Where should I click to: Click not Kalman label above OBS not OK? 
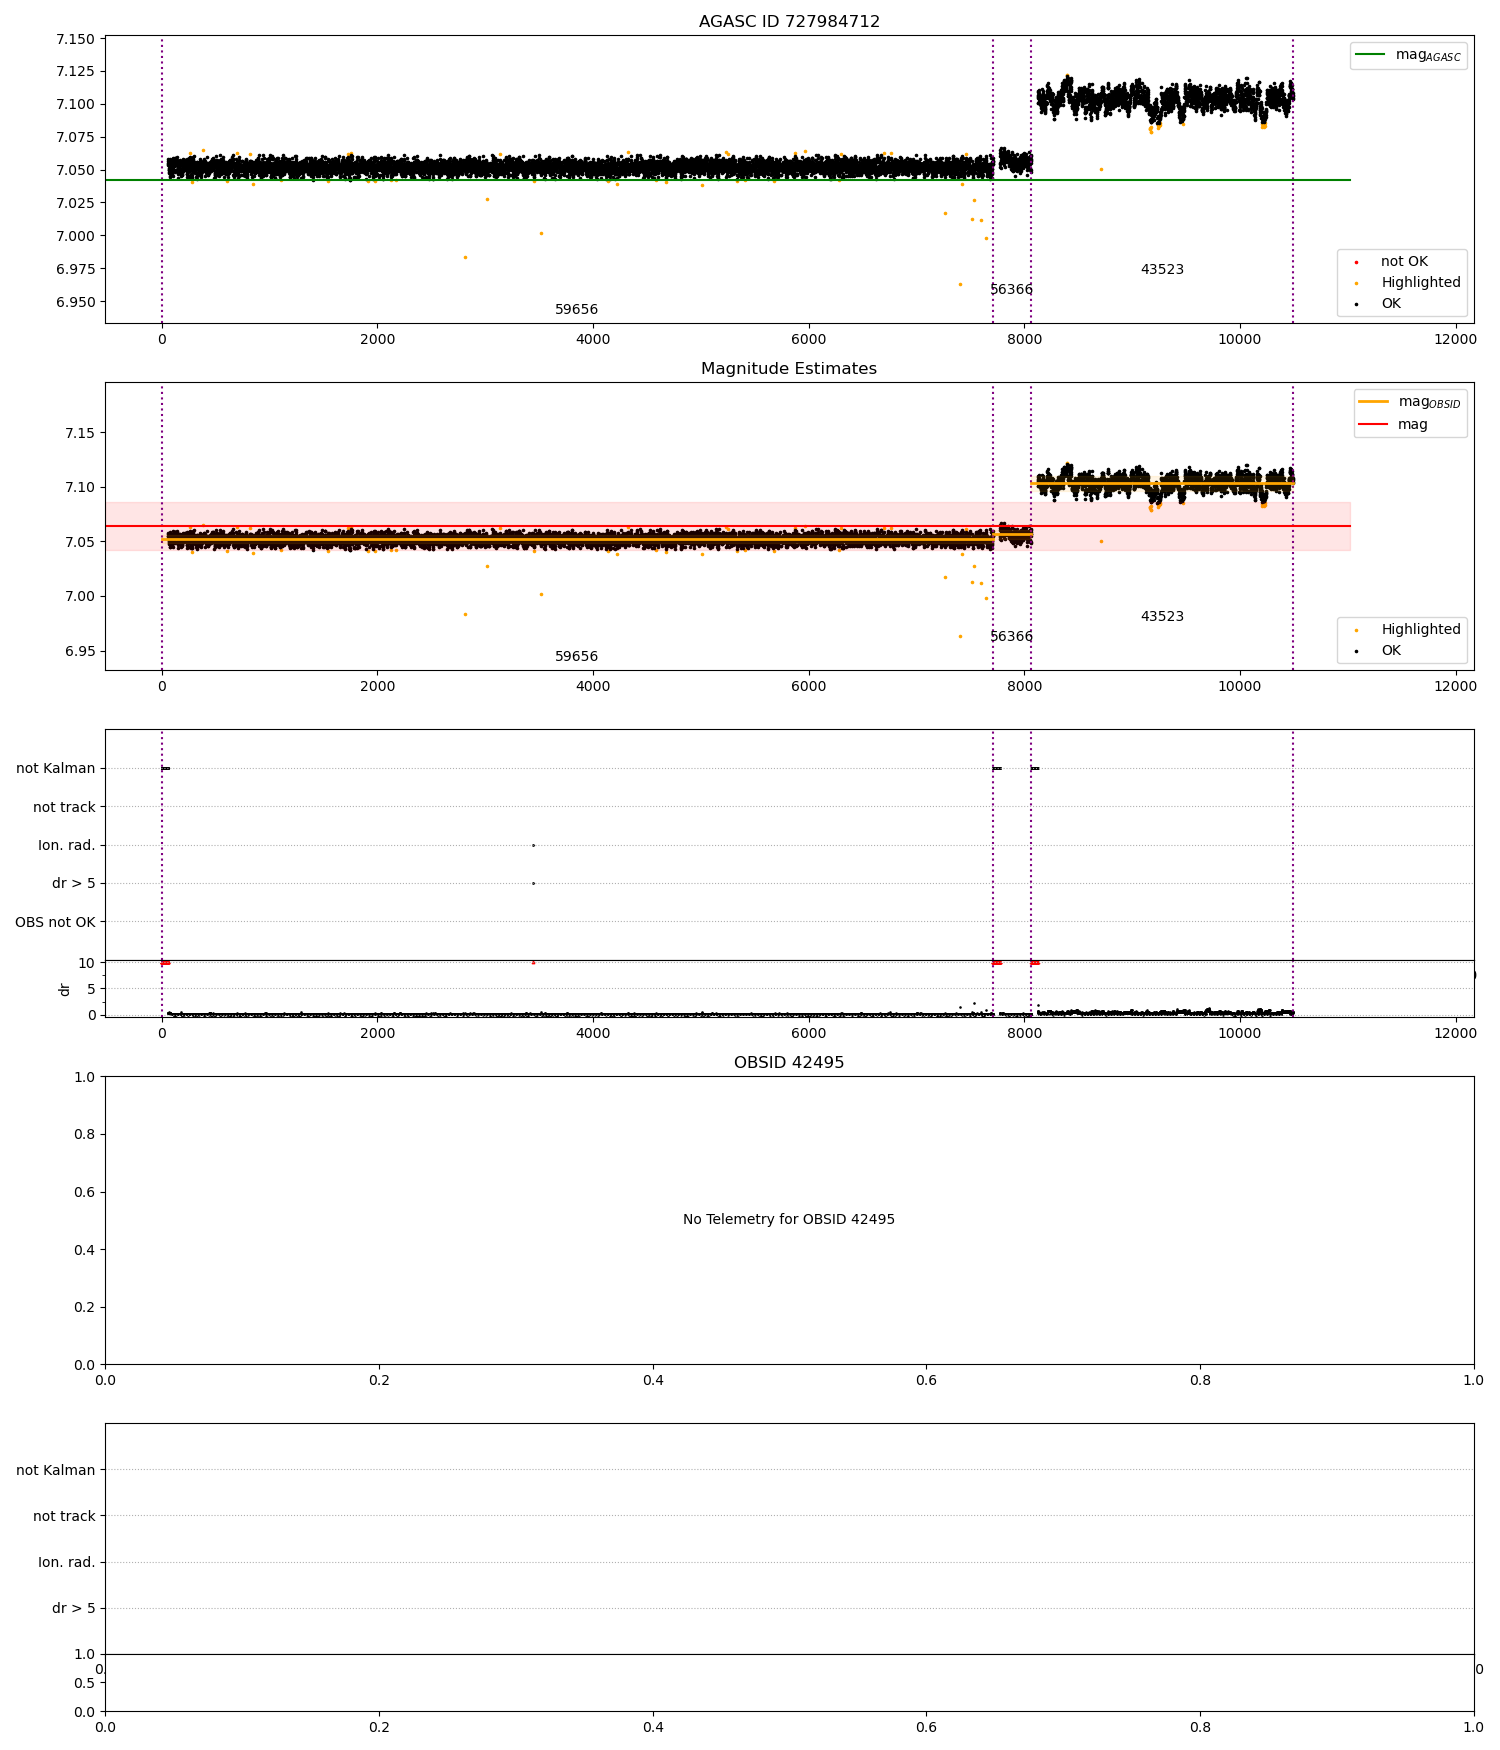[56, 769]
